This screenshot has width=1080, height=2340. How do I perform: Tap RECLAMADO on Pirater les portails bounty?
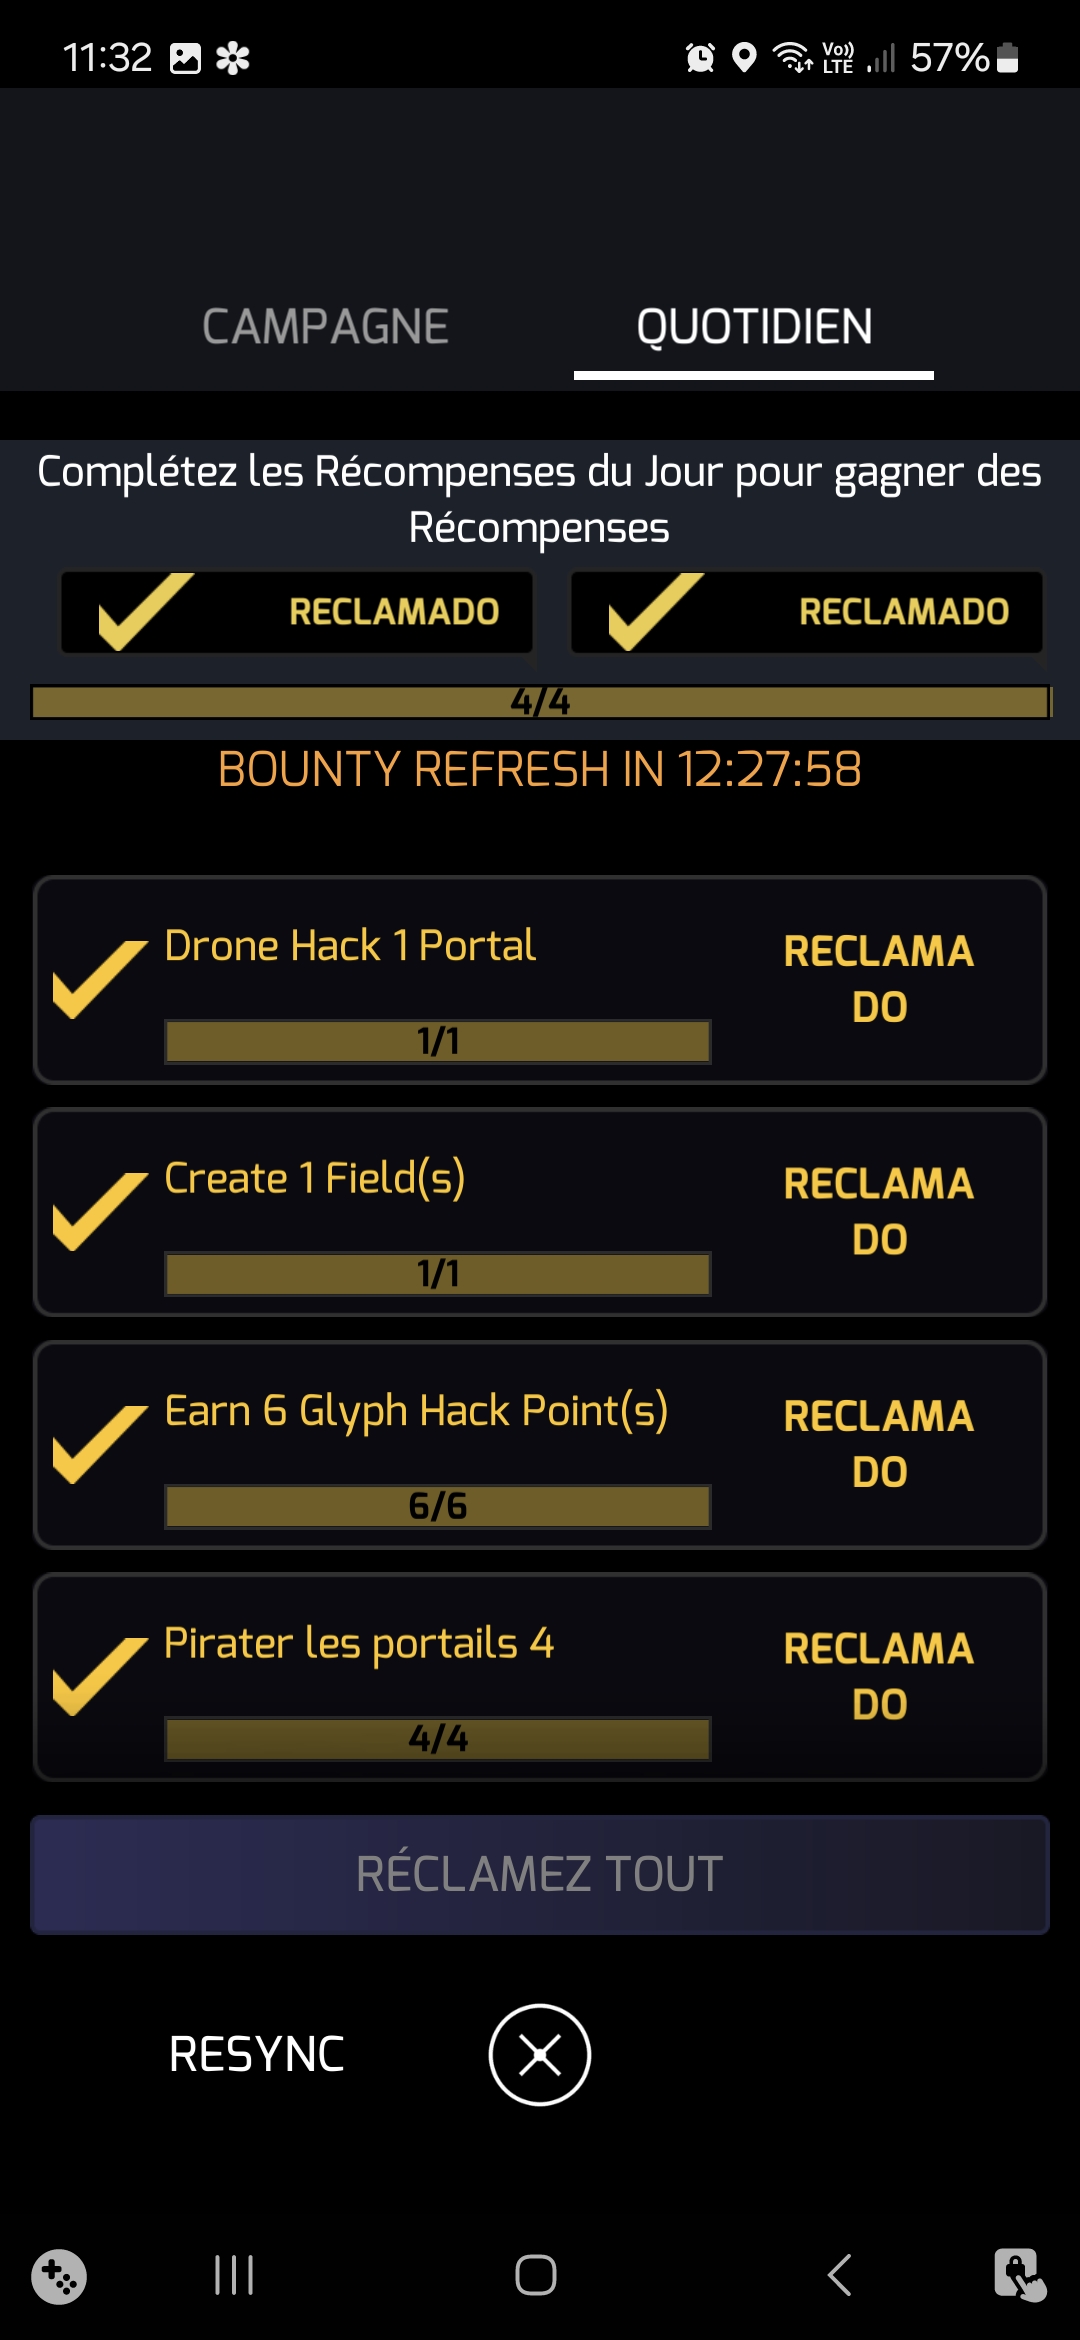[879, 1676]
